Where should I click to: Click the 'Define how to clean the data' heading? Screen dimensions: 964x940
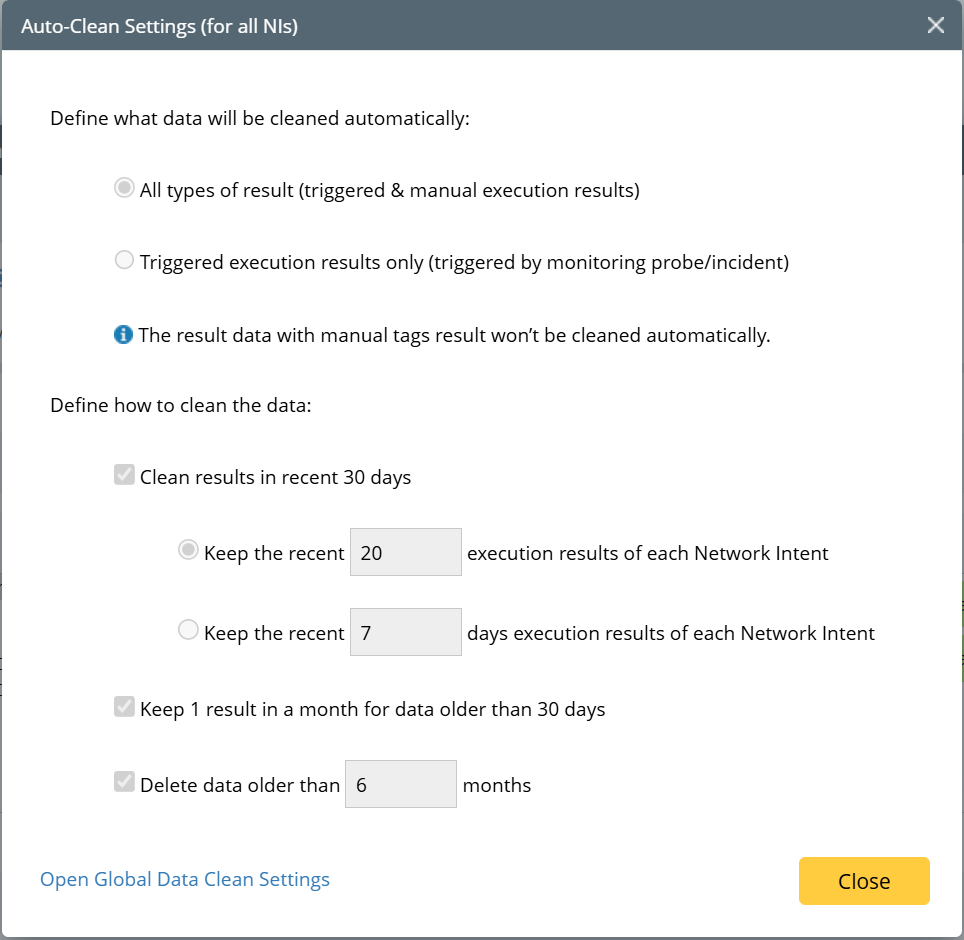click(181, 408)
